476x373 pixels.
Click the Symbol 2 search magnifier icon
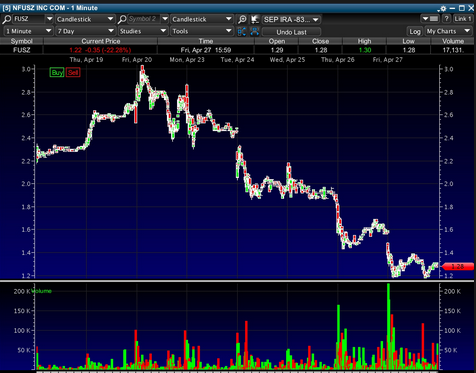[122, 19]
